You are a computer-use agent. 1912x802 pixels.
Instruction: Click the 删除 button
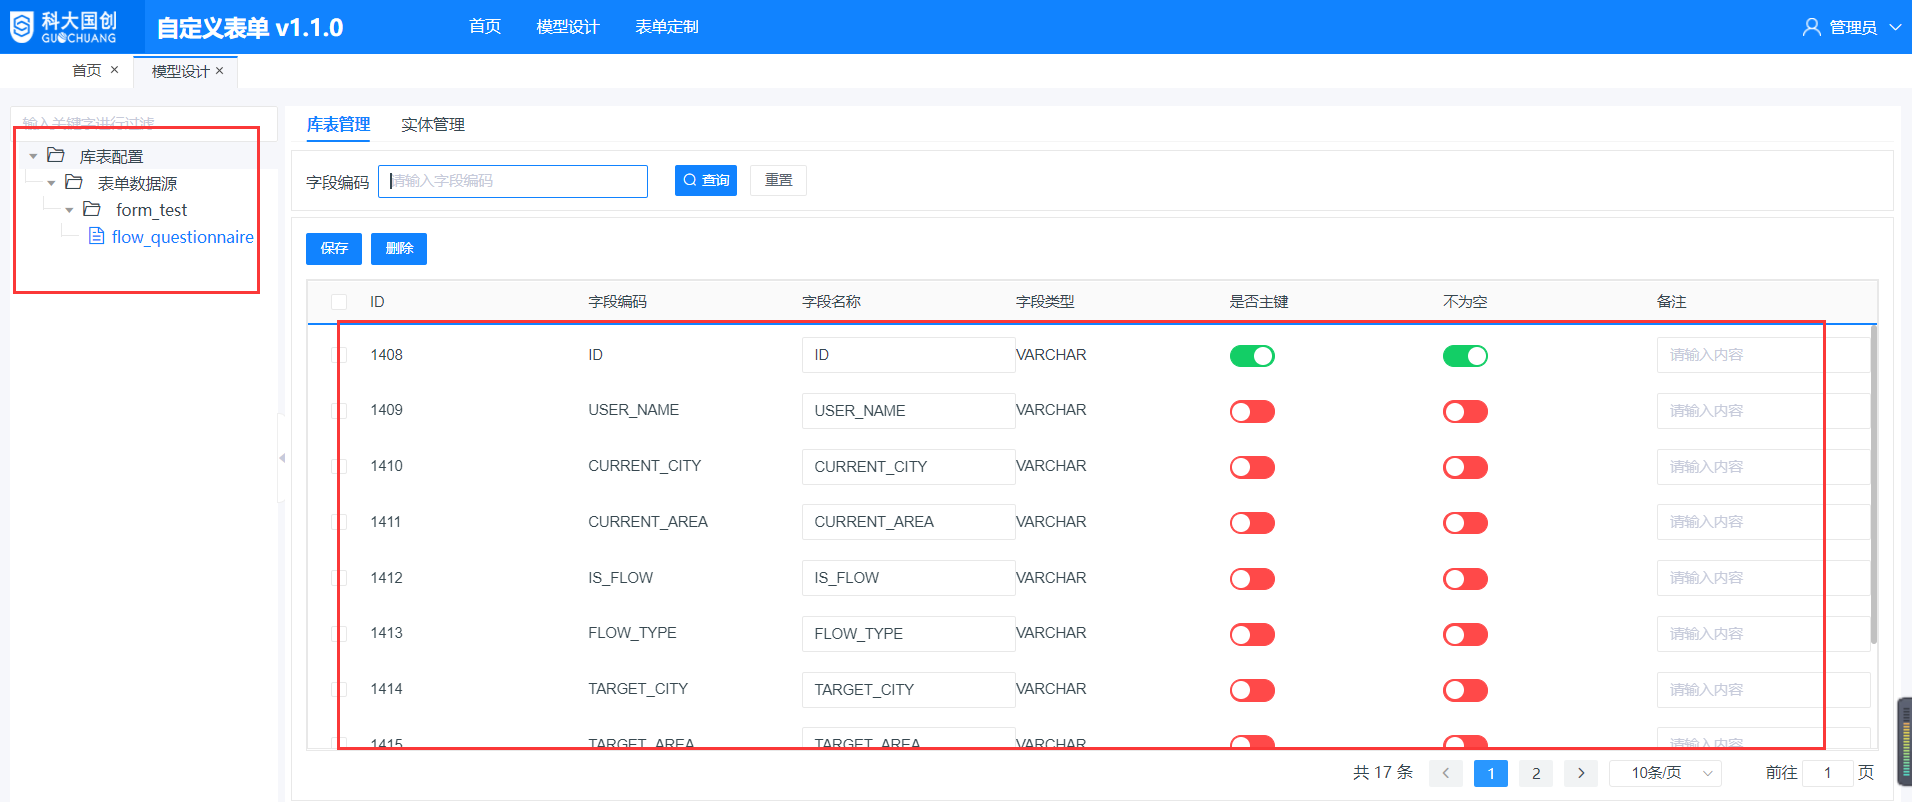point(399,249)
